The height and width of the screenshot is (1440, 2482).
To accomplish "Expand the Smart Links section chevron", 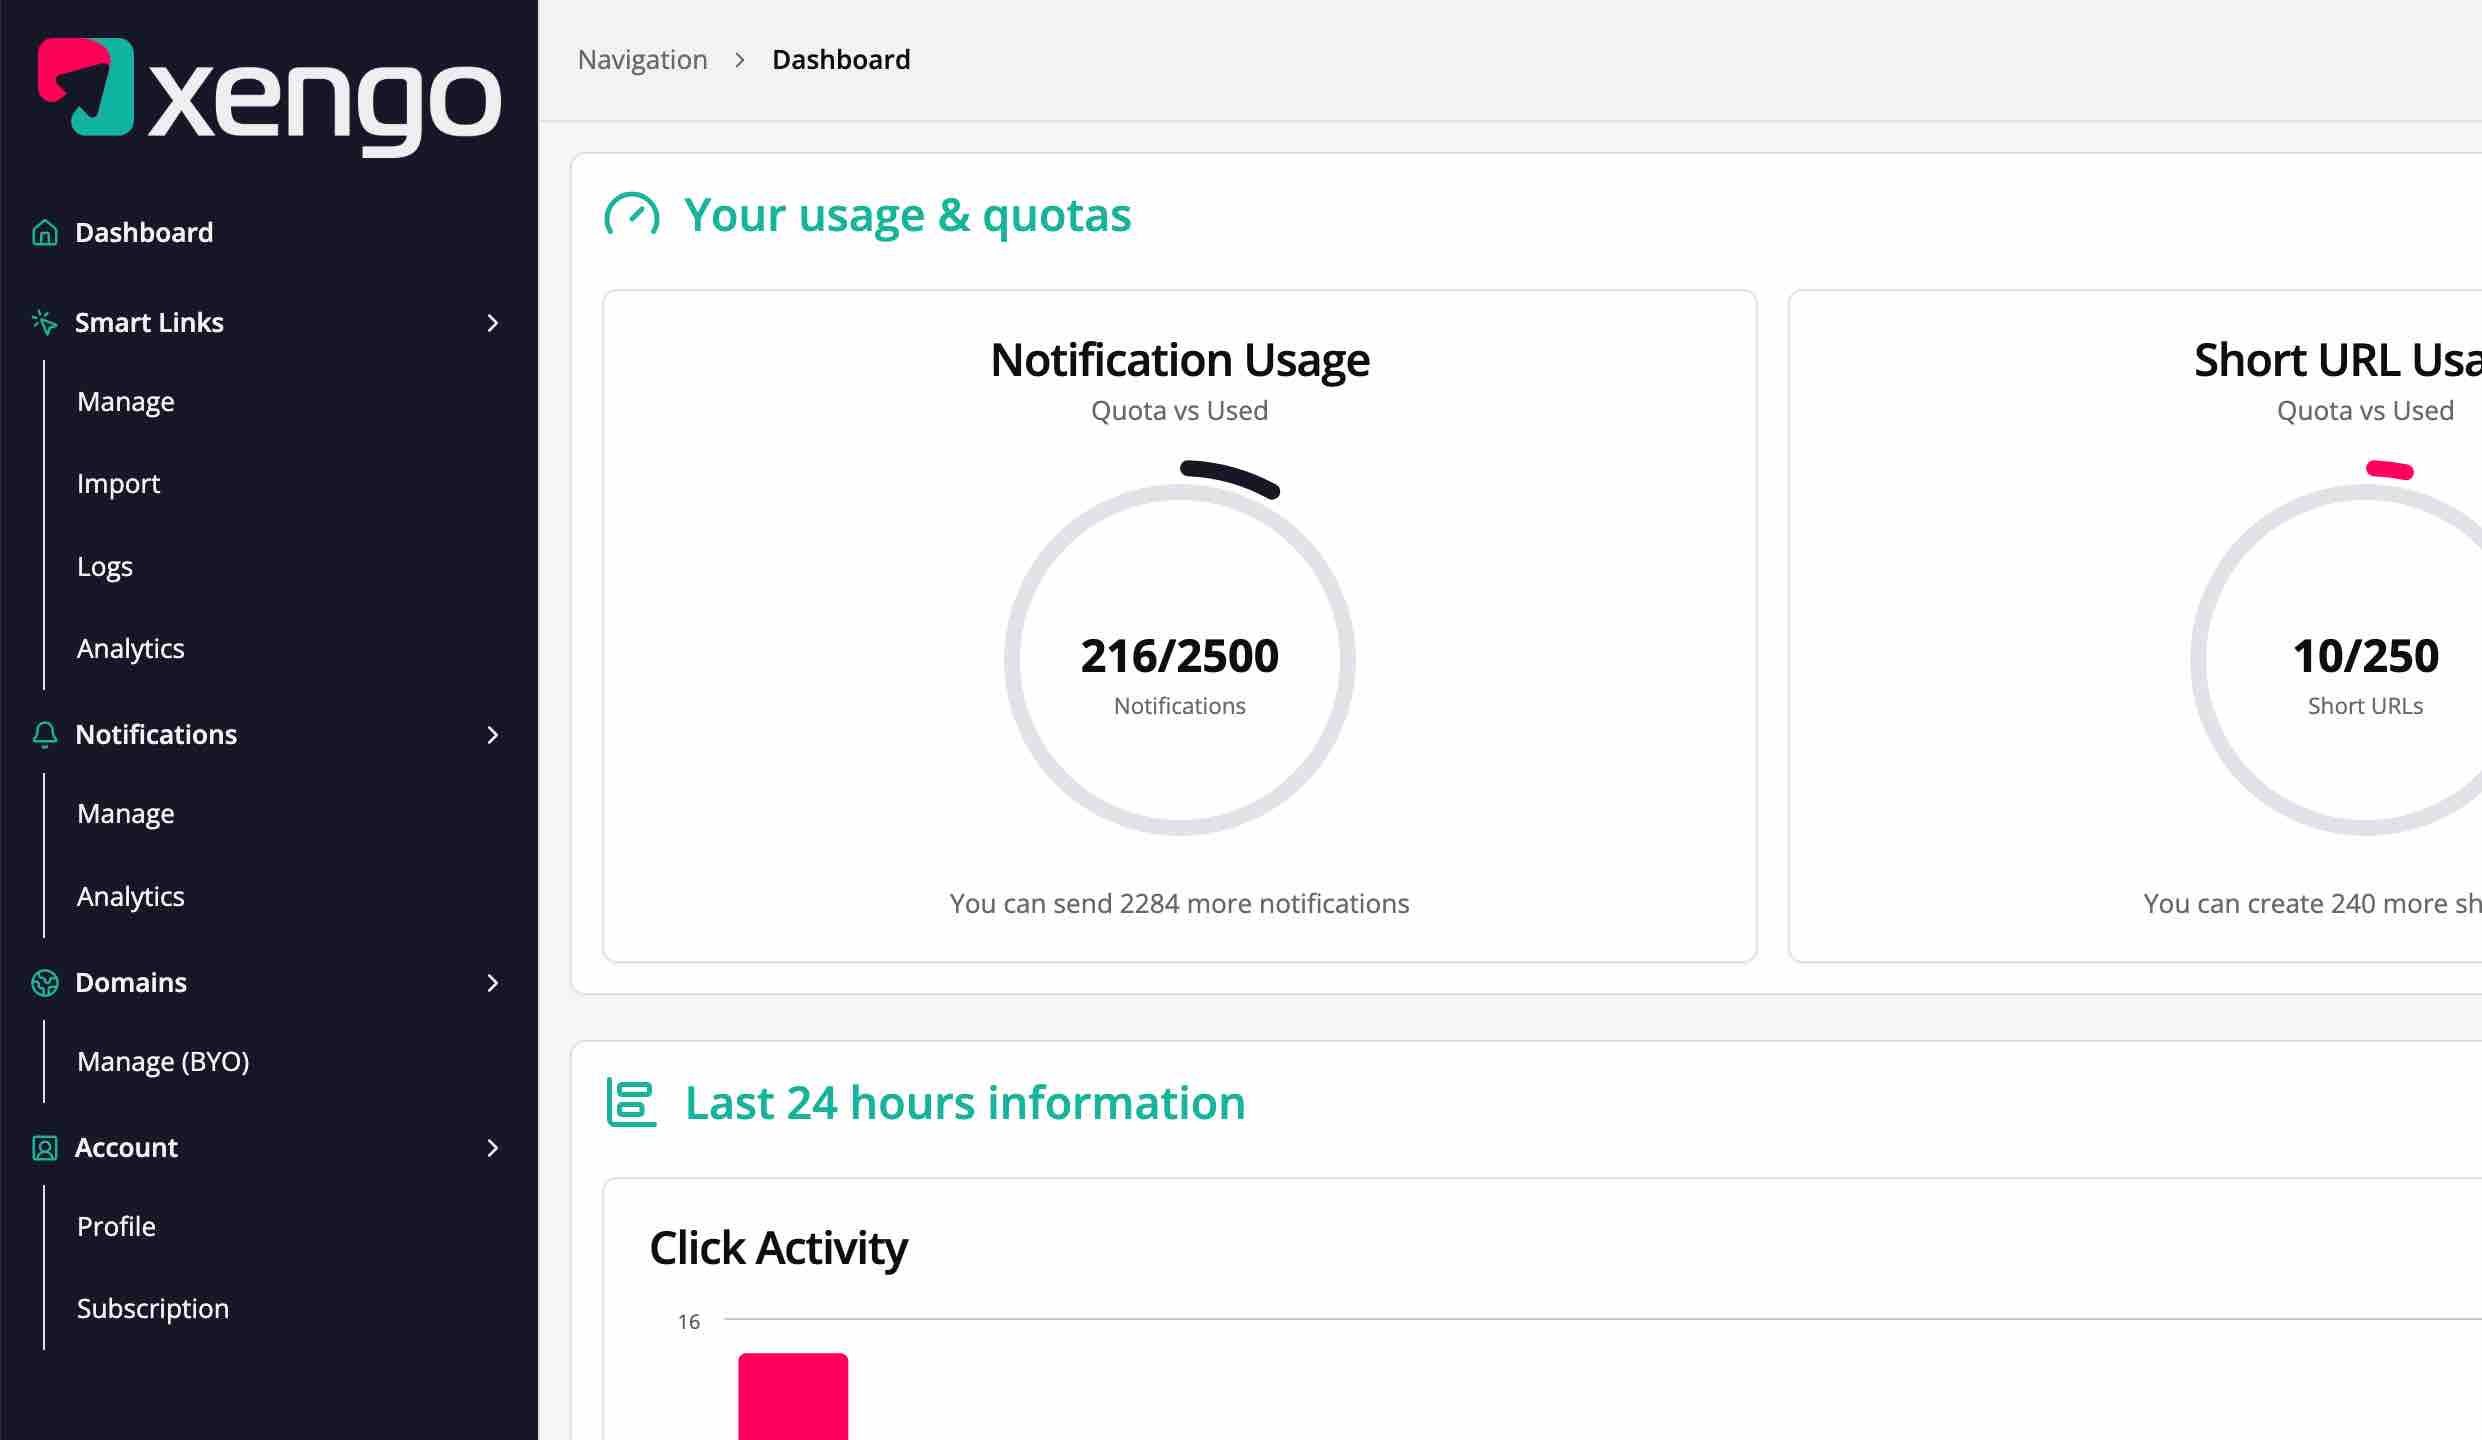I will [493, 322].
